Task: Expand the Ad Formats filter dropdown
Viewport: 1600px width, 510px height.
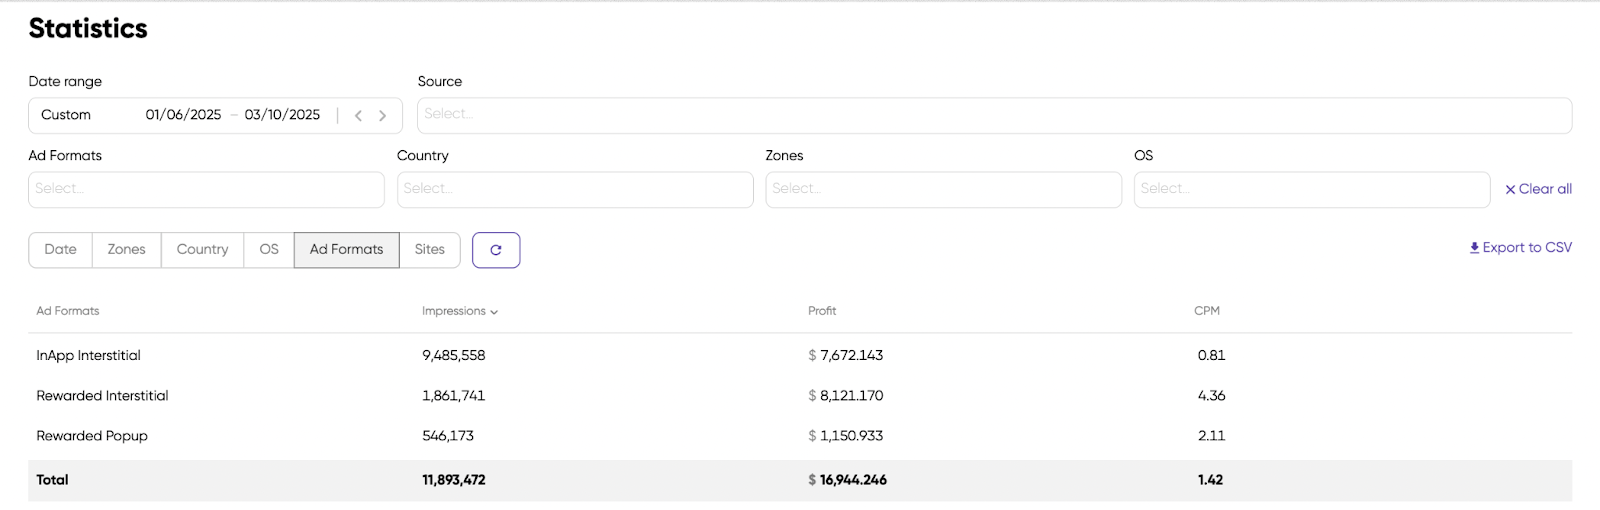Action: tap(206, 189)
